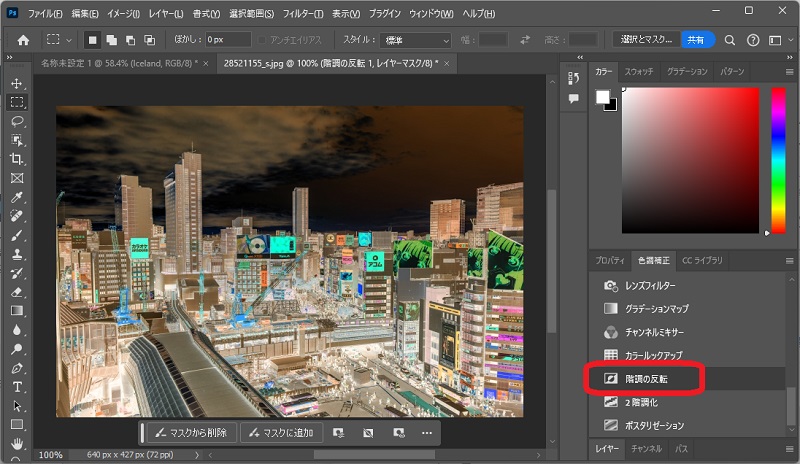800x464 pixels.
Task: Choose Subtract from Selection mode
Action: 131,40
